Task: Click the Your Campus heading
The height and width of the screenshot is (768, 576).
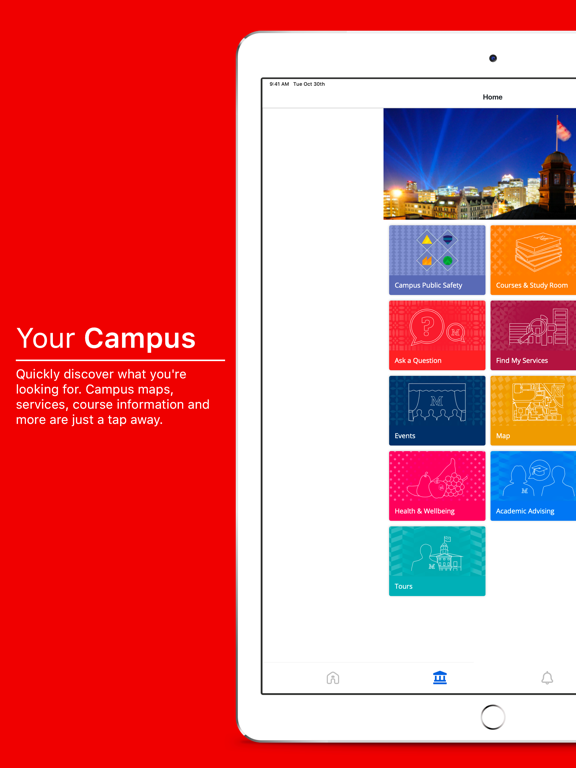Action: [106, 338]
